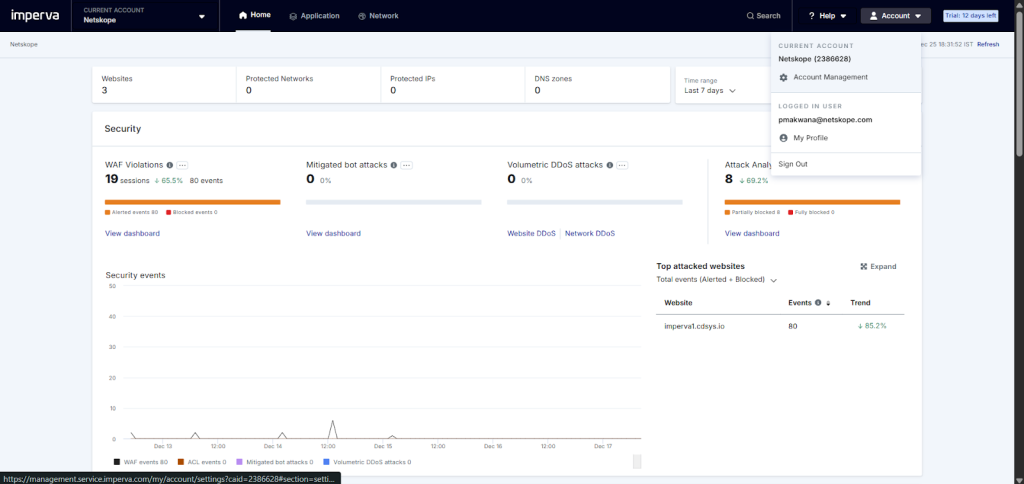1024x484 pixels.
Task: Open My Profile
Action: [810, 138]
